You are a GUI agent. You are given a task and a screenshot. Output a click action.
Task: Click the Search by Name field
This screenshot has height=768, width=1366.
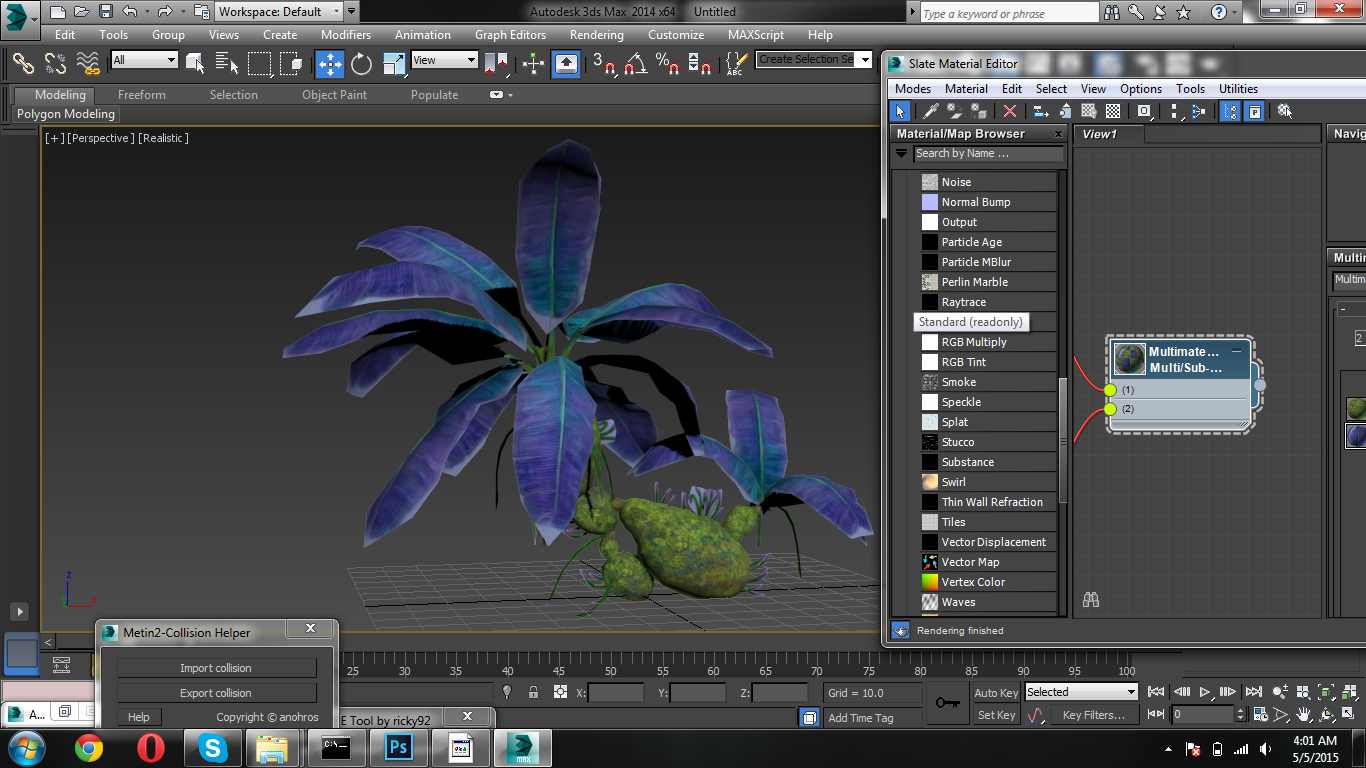[988, 154]
